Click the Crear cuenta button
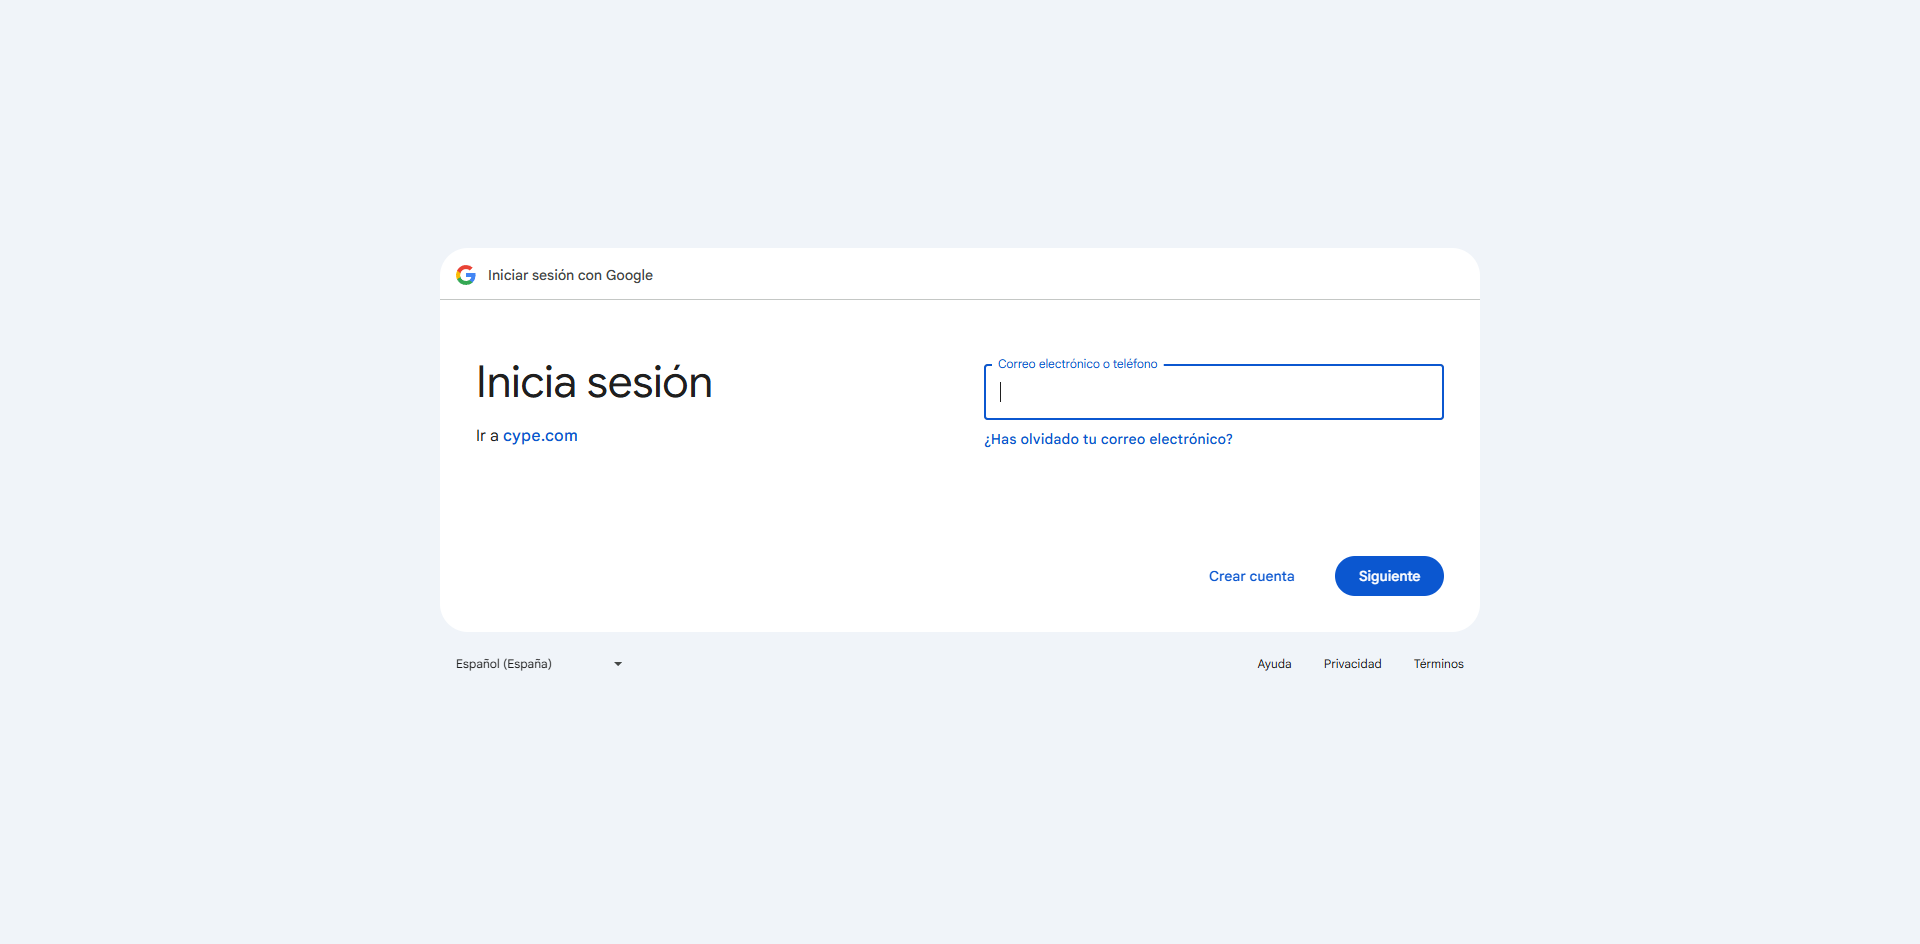Viewport: 1920px width, 944px height. 1251,576
